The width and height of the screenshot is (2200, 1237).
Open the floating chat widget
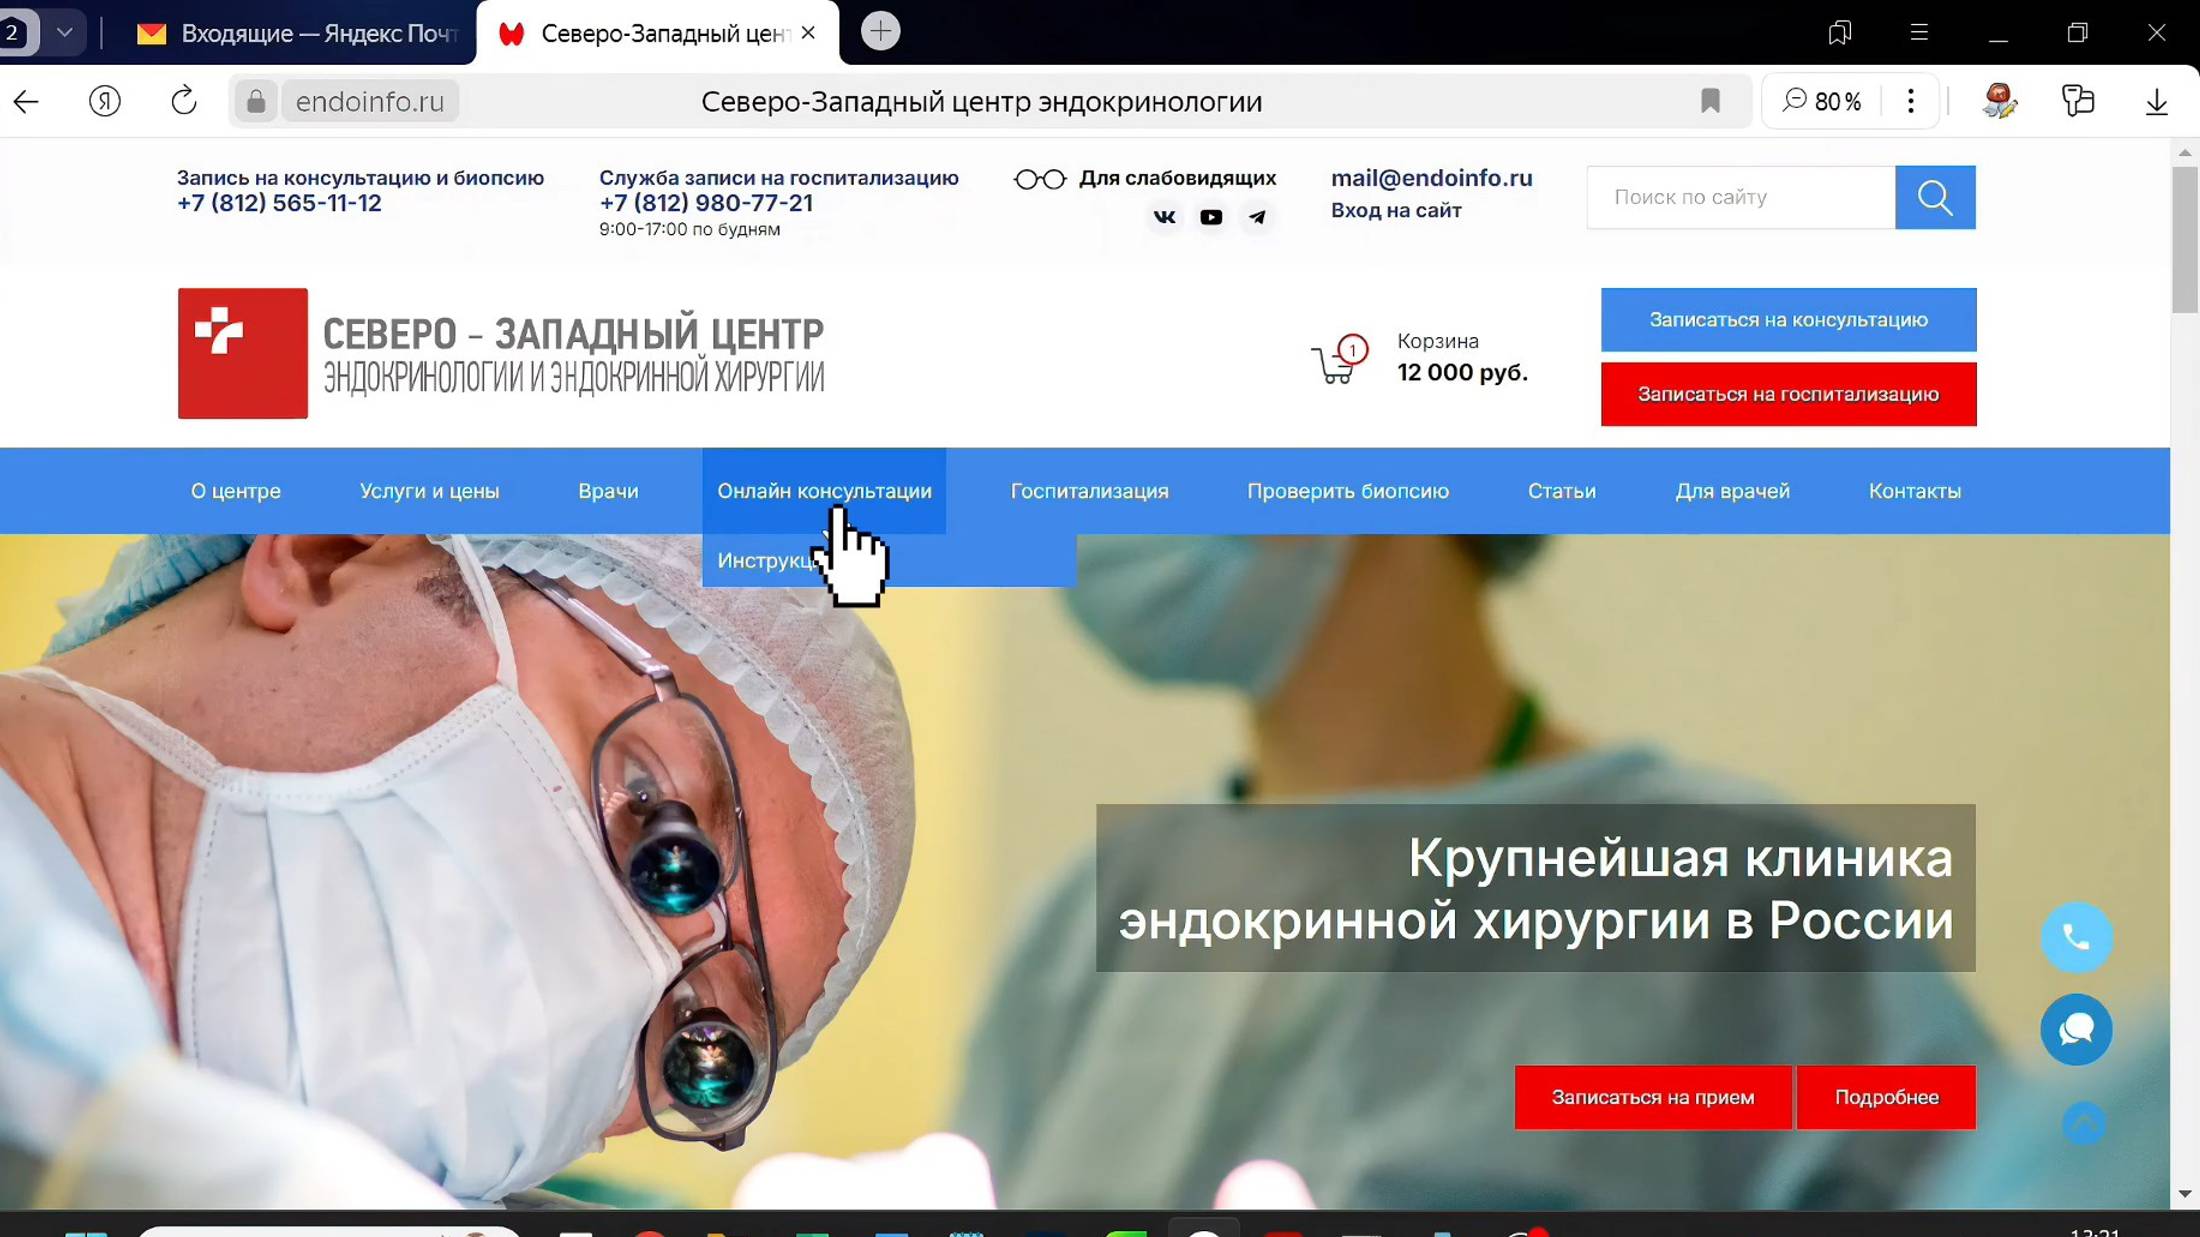coord(2076,1029)
